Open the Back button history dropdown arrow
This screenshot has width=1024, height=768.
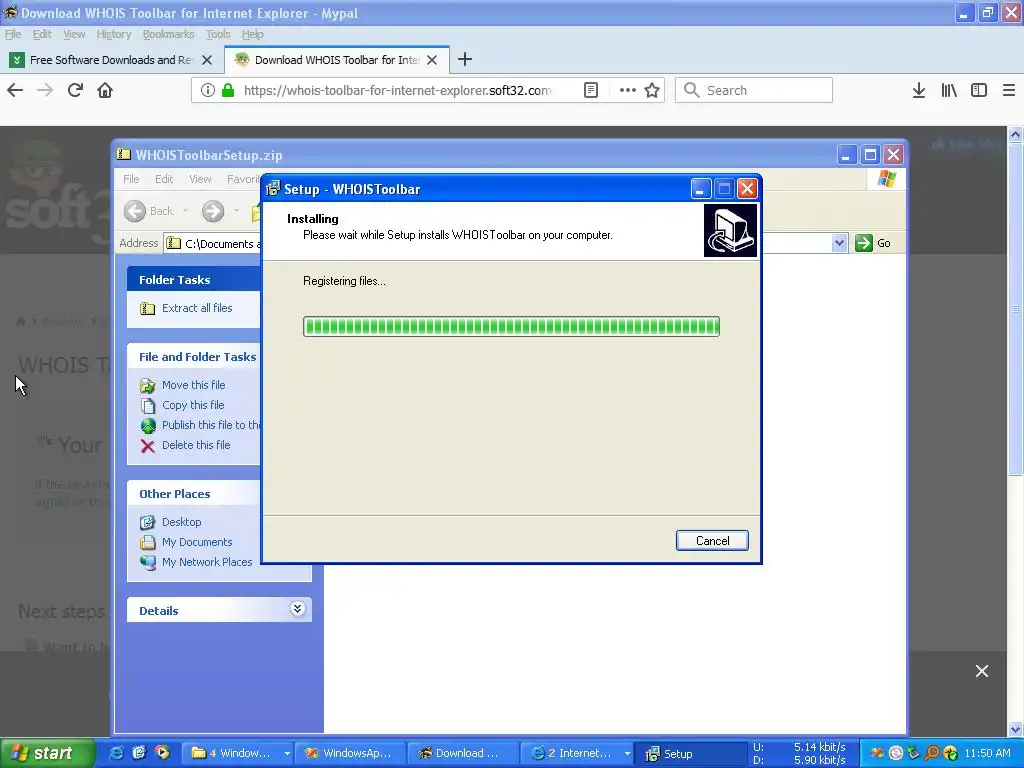[x=185, y=211]
